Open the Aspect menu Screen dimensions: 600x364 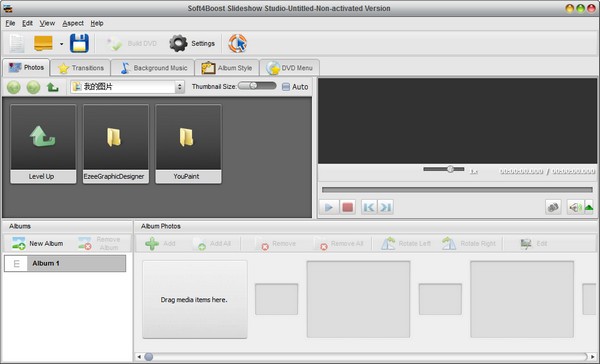point(73,23)
